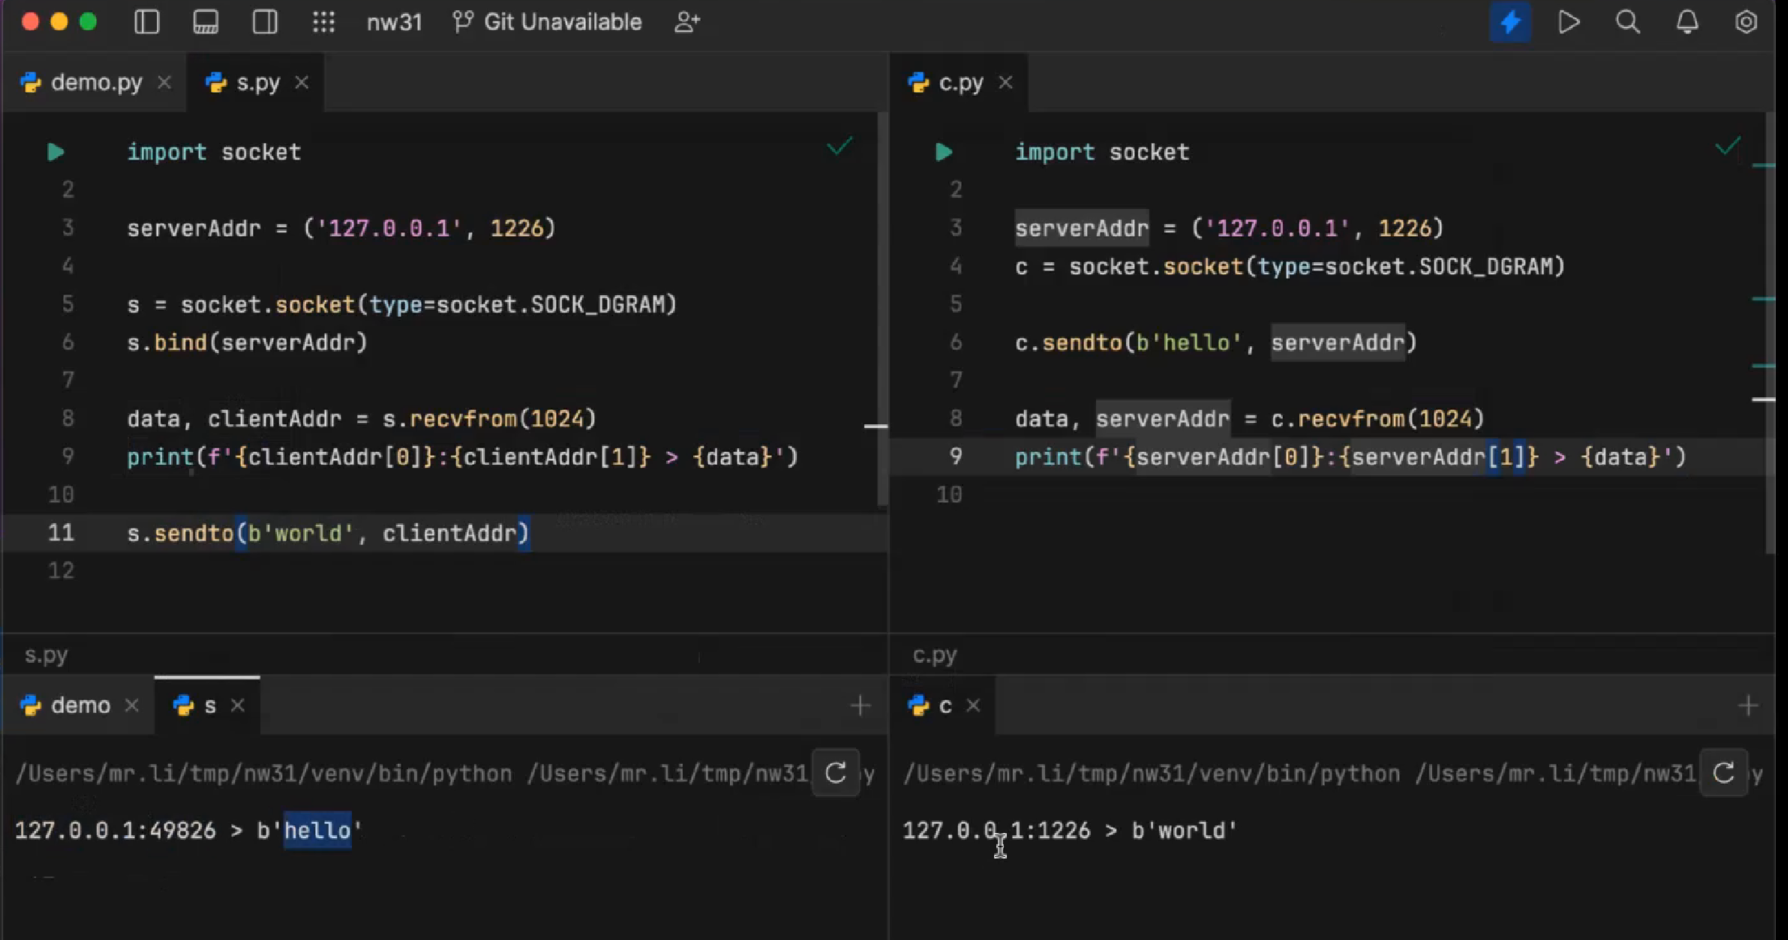Toggle the left sidebar panel icon
The image size is (1788, 940).
[147, 22]
